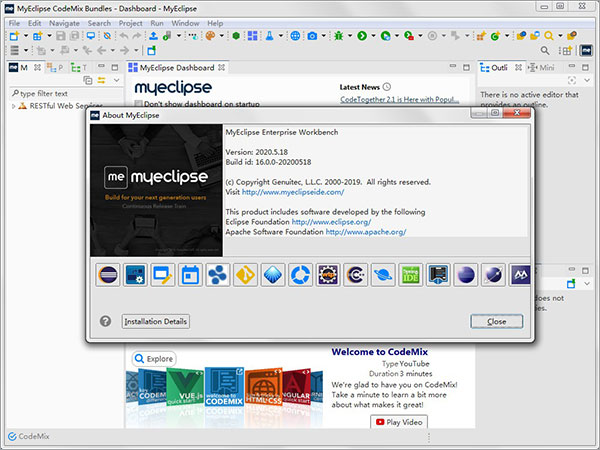600x450 pixels.
Task: Click the Installation Details button
Action: tap(155, 321)
